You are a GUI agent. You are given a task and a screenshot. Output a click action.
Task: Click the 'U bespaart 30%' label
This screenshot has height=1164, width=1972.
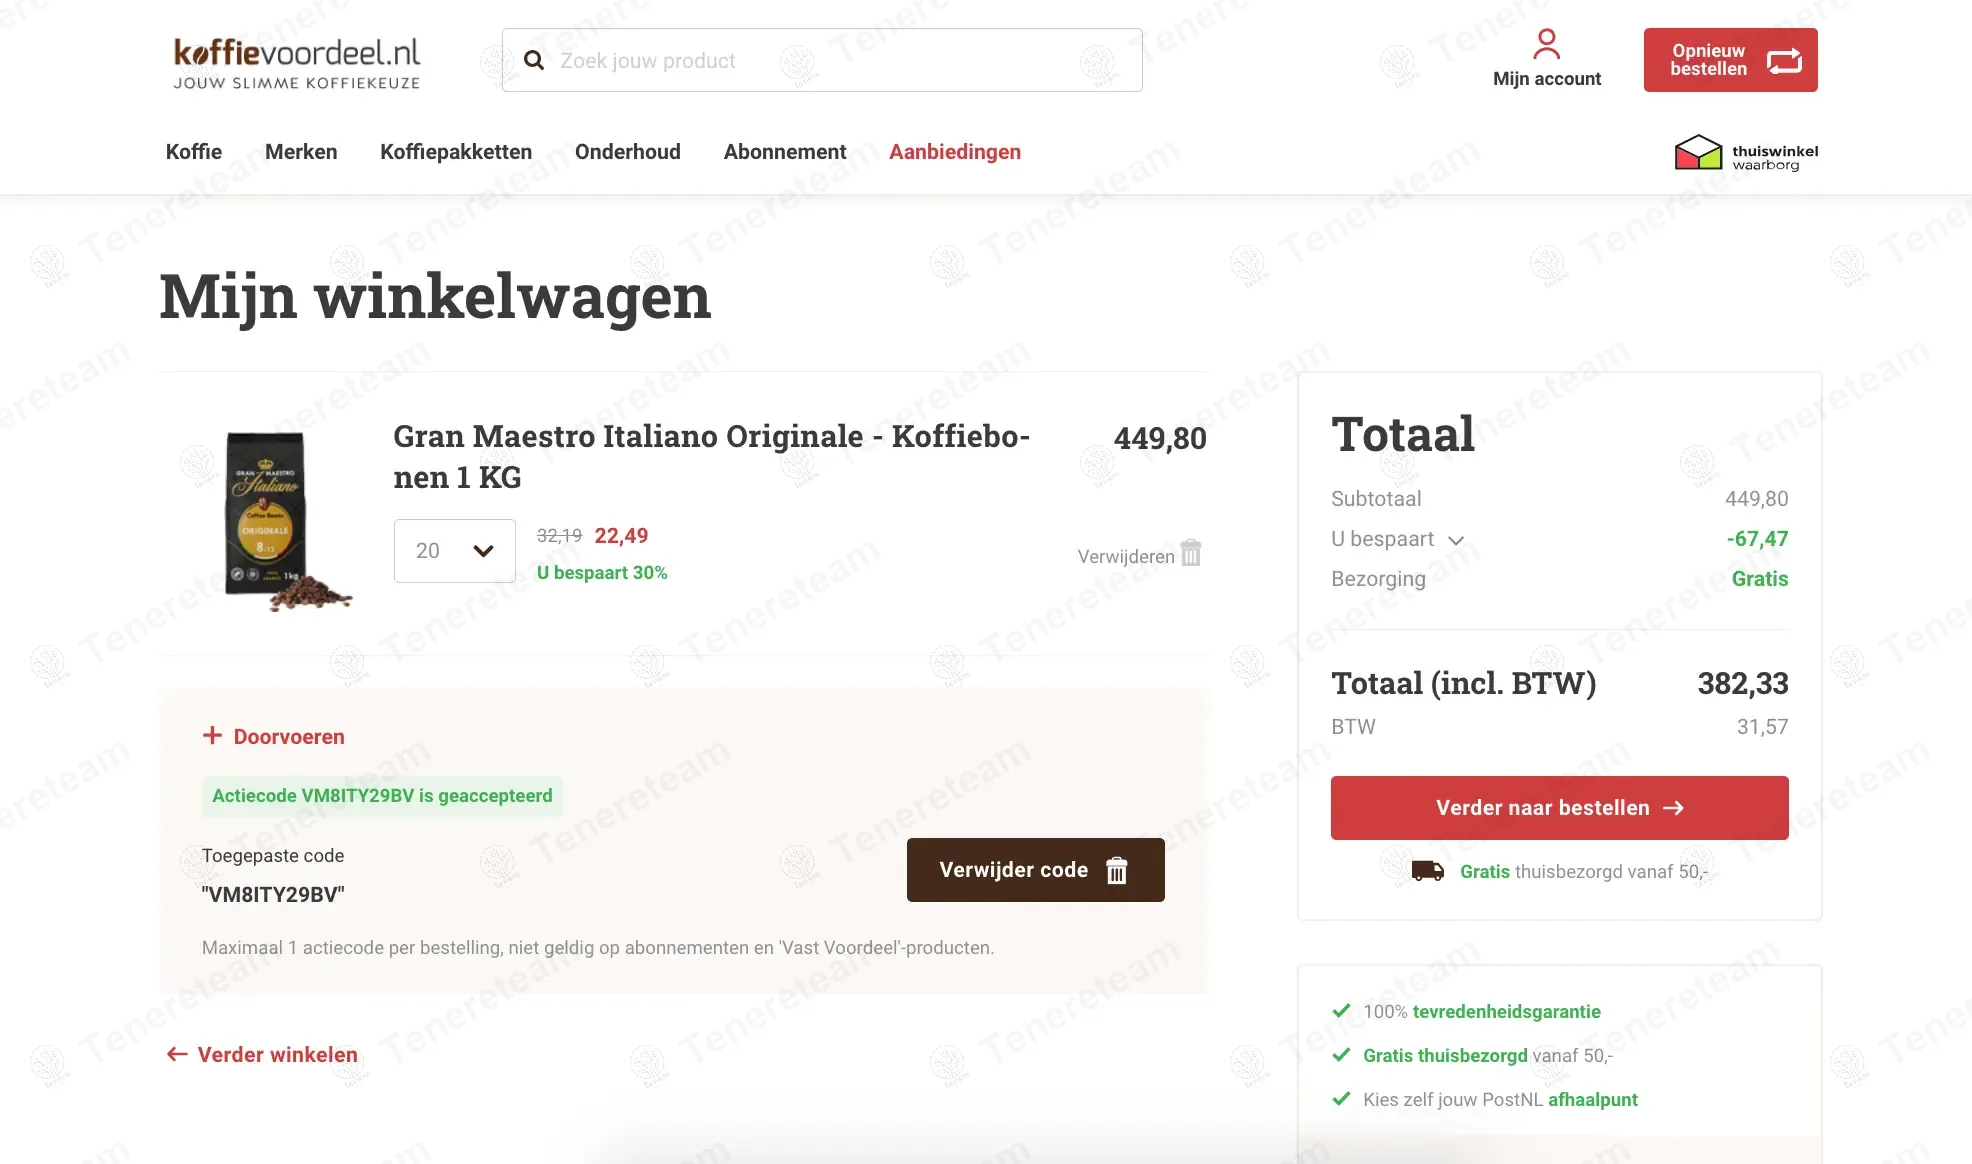(602, 573)
